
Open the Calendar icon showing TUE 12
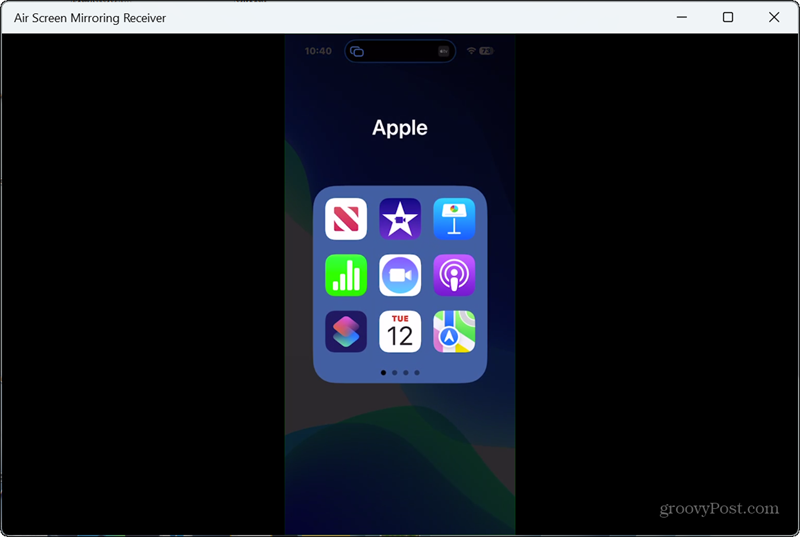pyautogui.click(x=400, y=331)
